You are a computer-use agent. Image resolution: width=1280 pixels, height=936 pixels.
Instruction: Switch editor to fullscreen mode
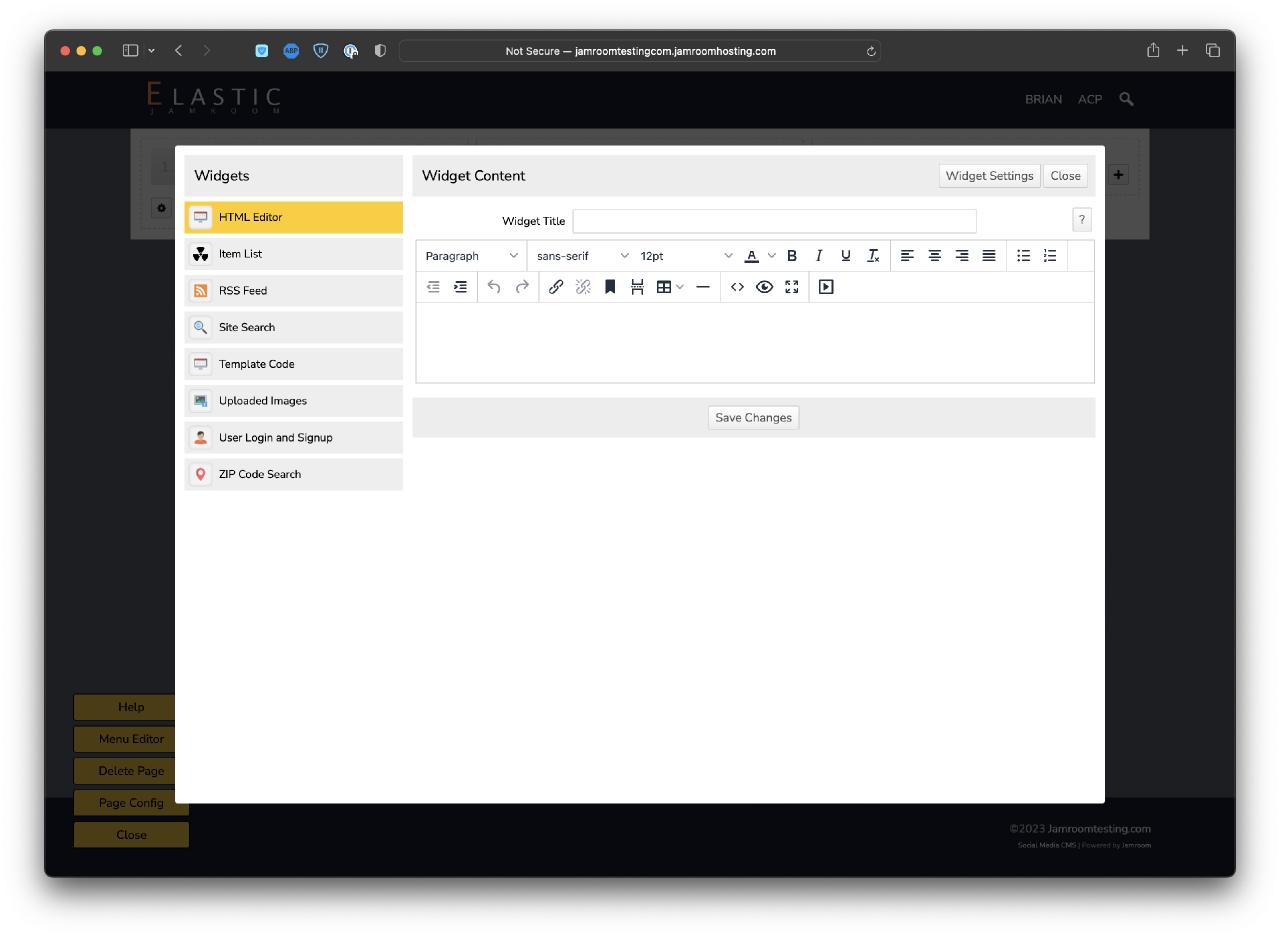792,287
